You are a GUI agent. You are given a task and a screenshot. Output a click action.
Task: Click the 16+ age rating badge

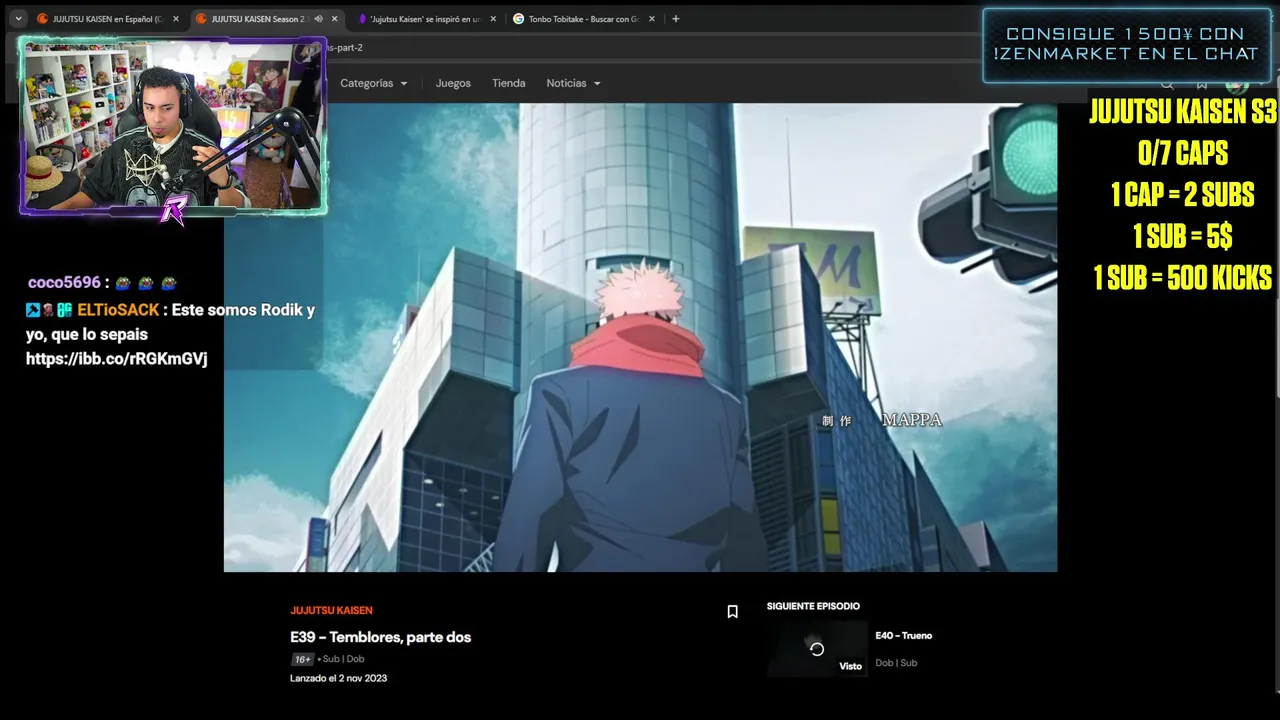302,659
